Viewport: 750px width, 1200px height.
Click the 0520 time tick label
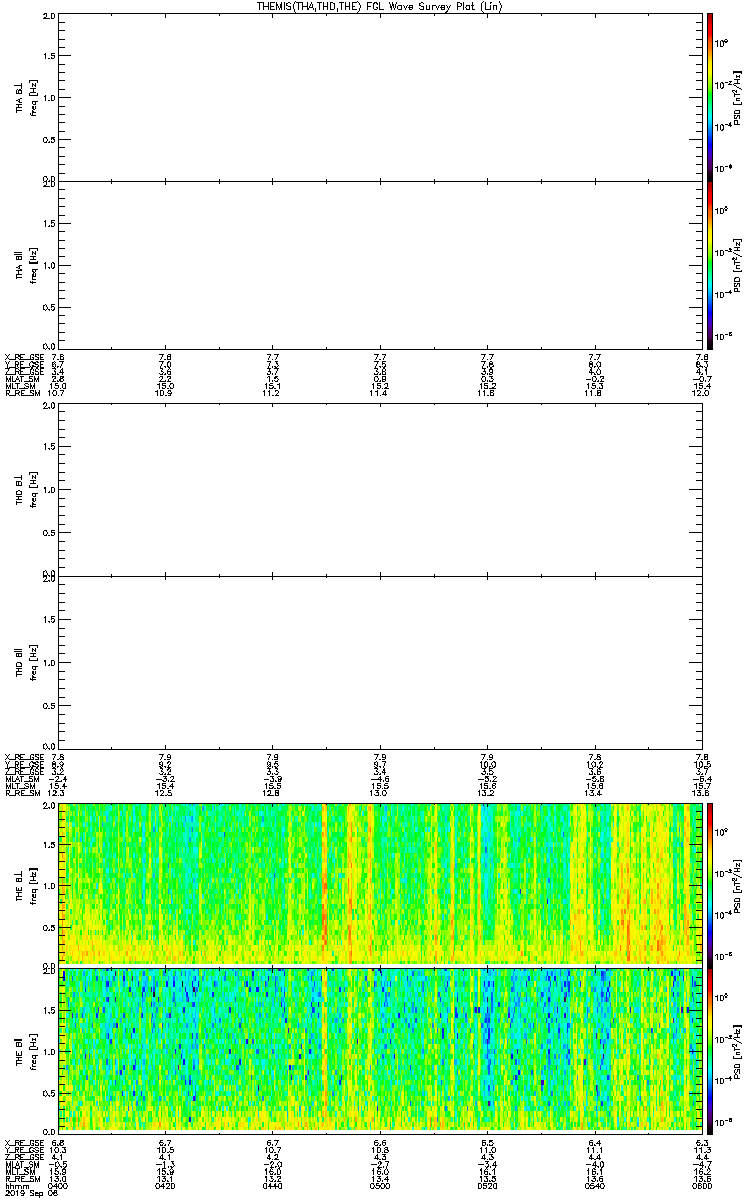click(488, 1185)
